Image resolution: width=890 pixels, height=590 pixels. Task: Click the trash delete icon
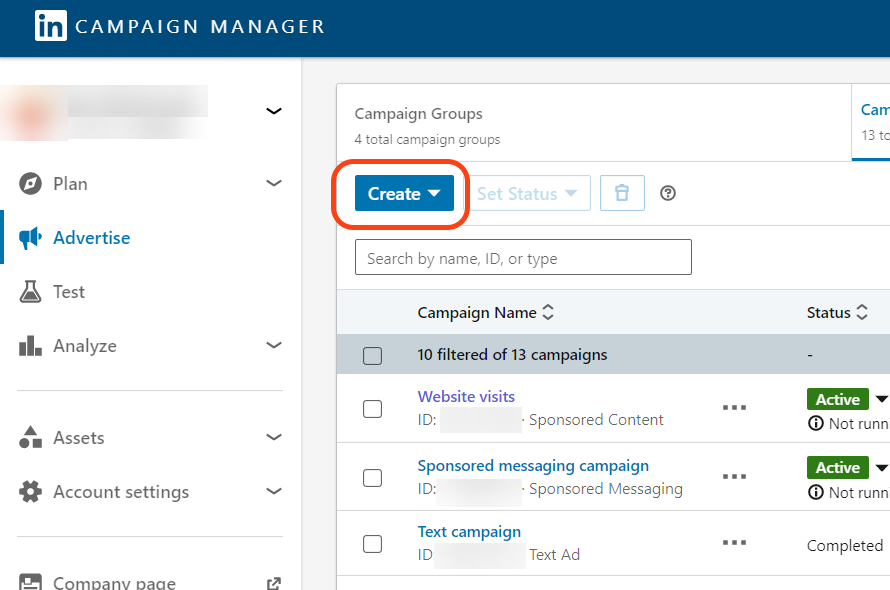click(x=622, y=193)
